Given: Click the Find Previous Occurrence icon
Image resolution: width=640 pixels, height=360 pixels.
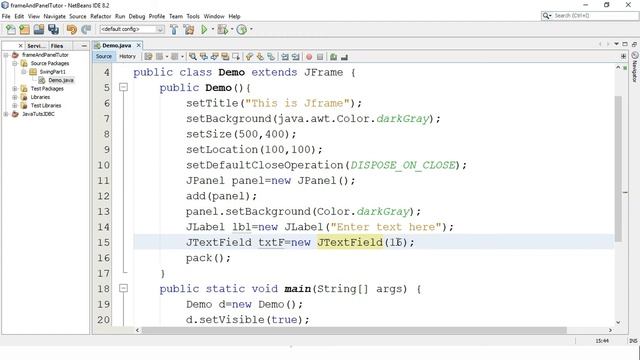Looking at the screenshot, I should [x=203, y=57].
